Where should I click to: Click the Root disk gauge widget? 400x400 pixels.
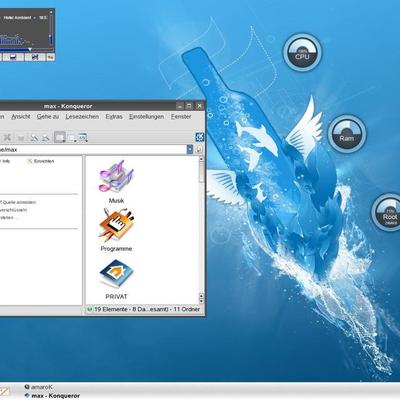point(387,213)
